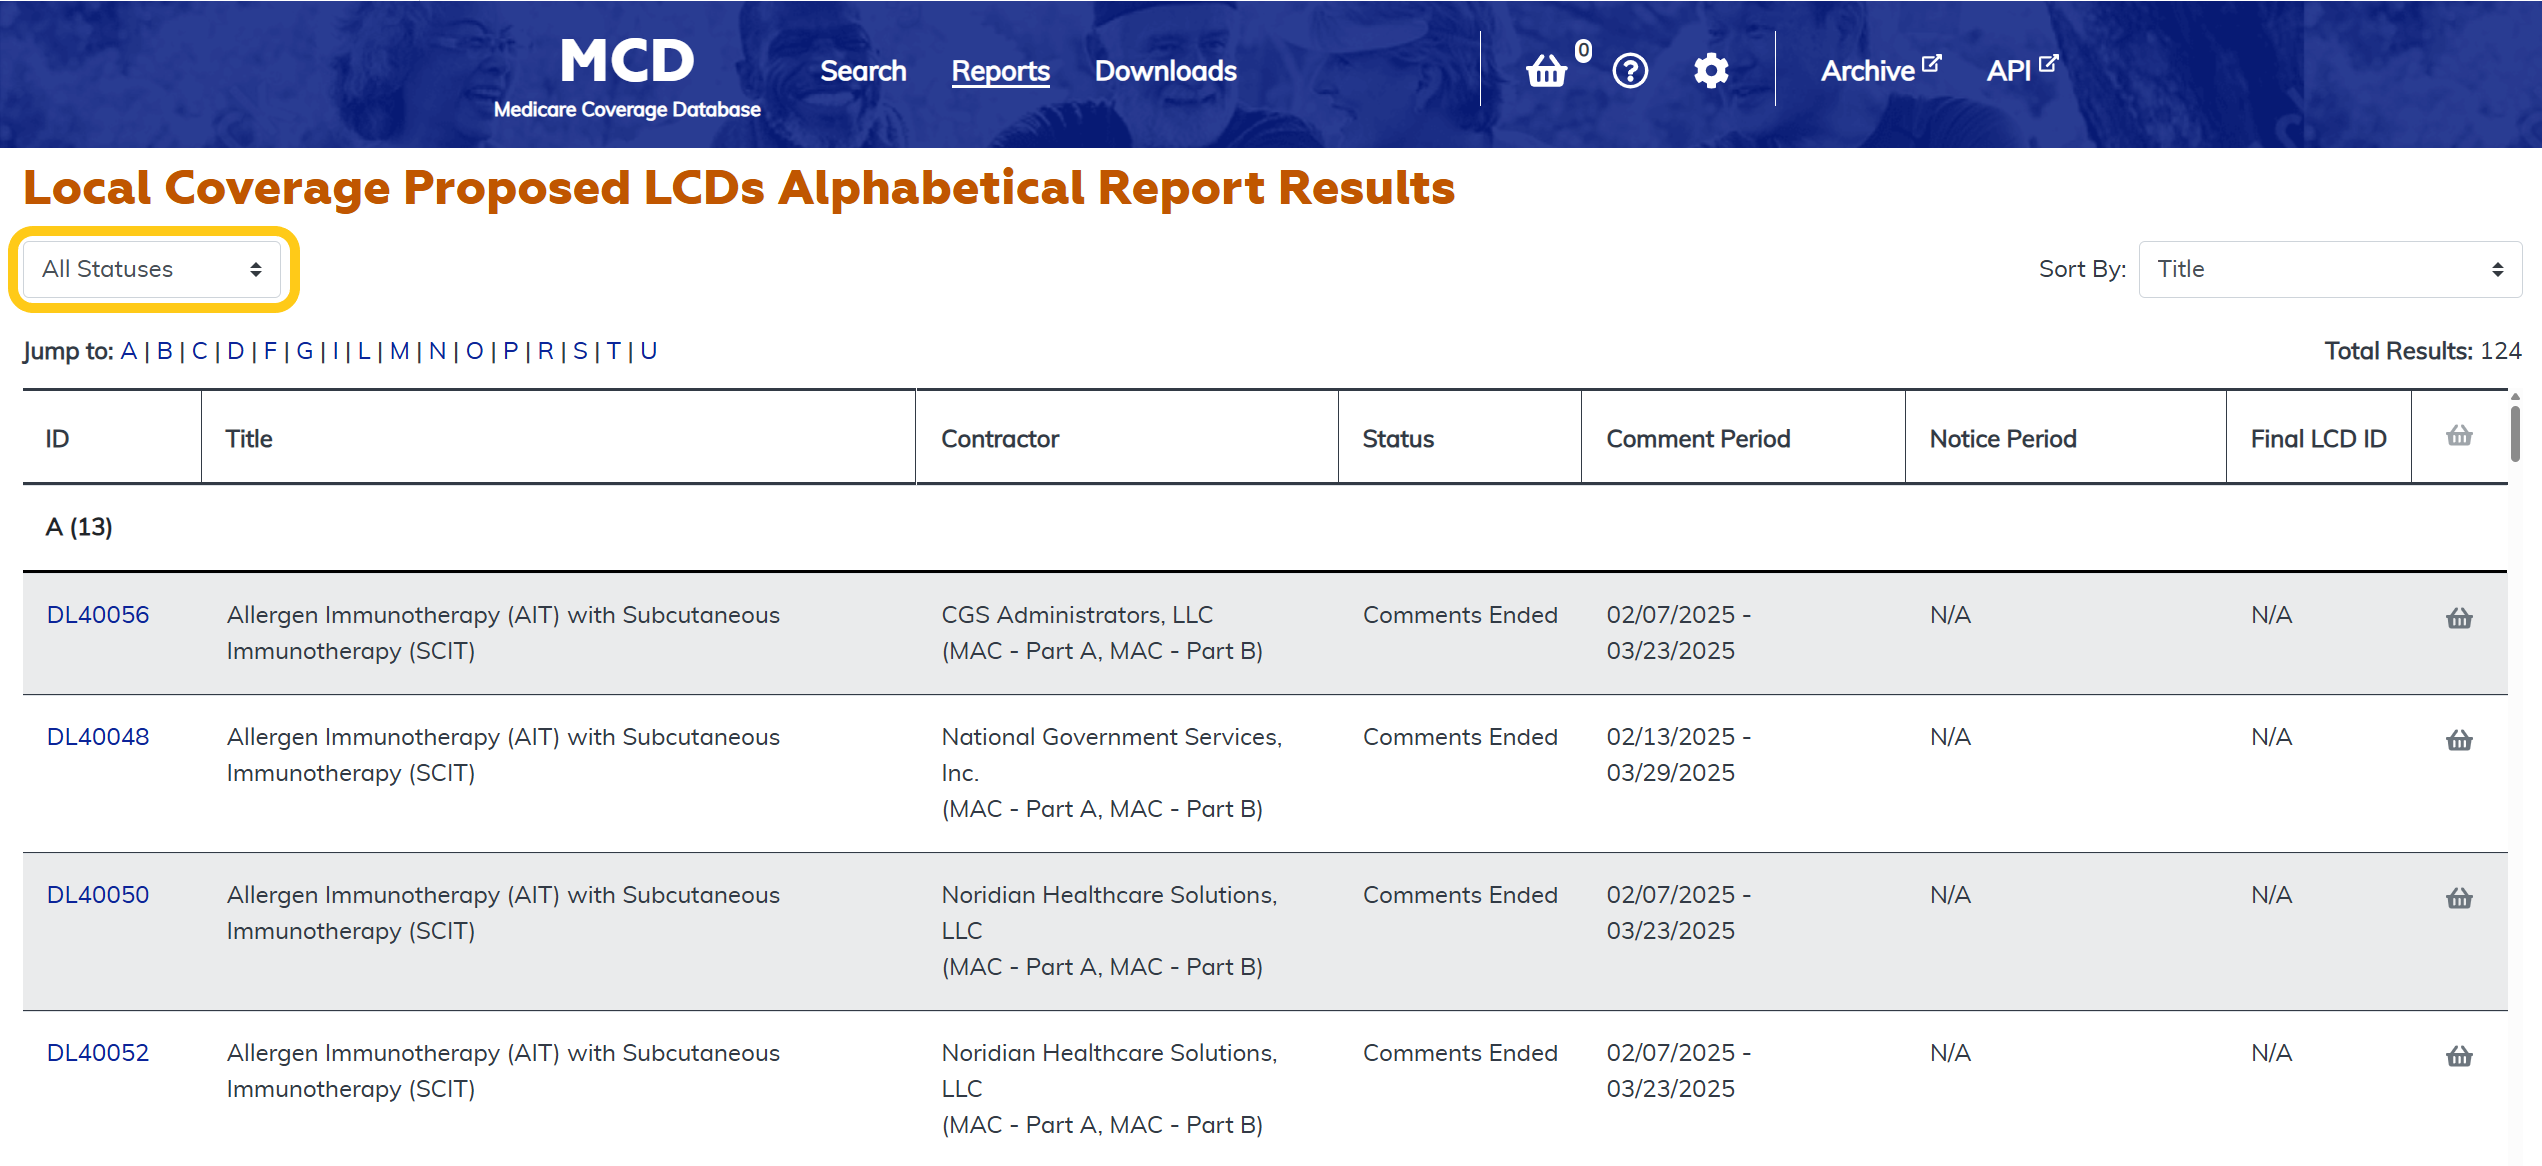Image resolution: width=2542 pixels, height=1166 pixels.
Task: Add DL40050 row to basket
Action: tap(2459, 898)
